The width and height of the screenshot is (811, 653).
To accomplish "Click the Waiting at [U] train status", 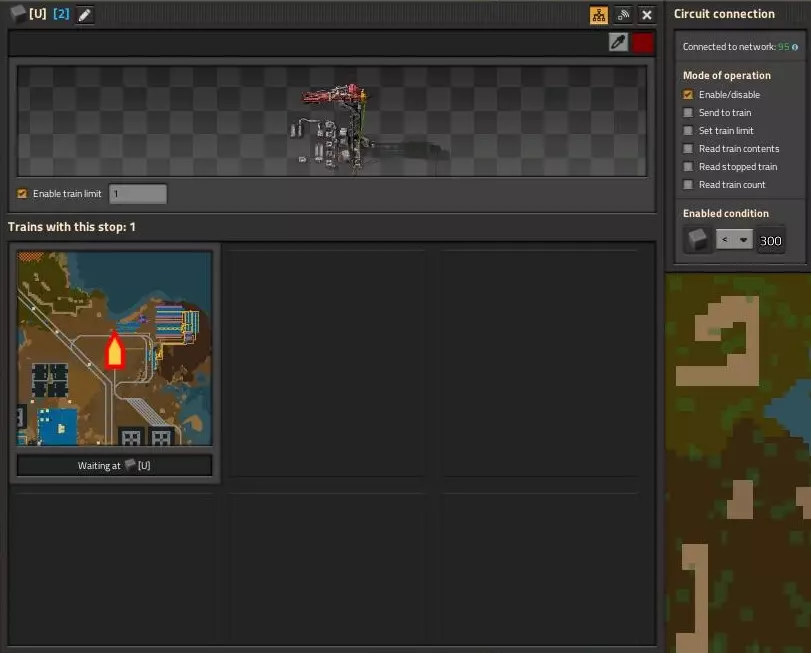I will [114, 465].
